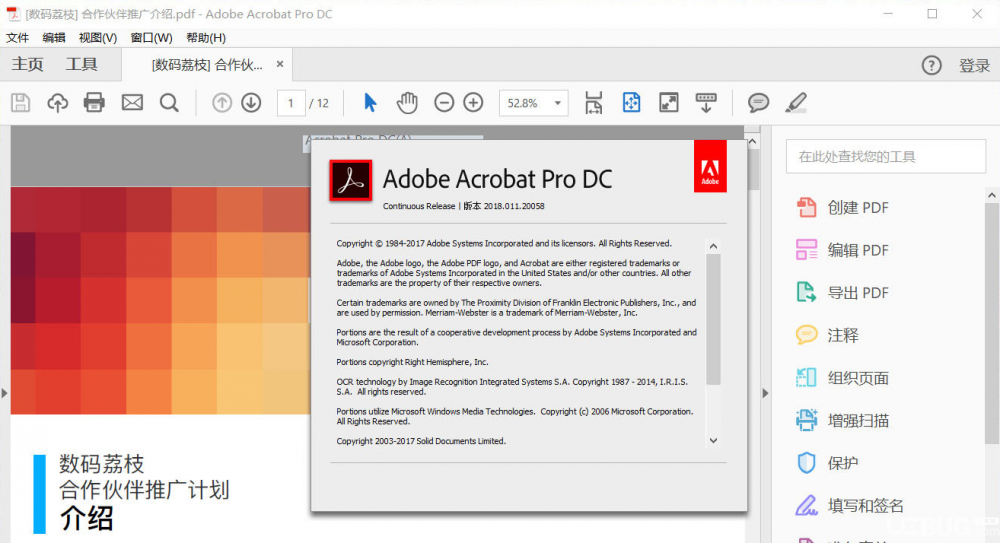The width and height of the screenshot is (1000, 543).
Task: Open search with the magnifier icon
Action: tap(169, 103)
